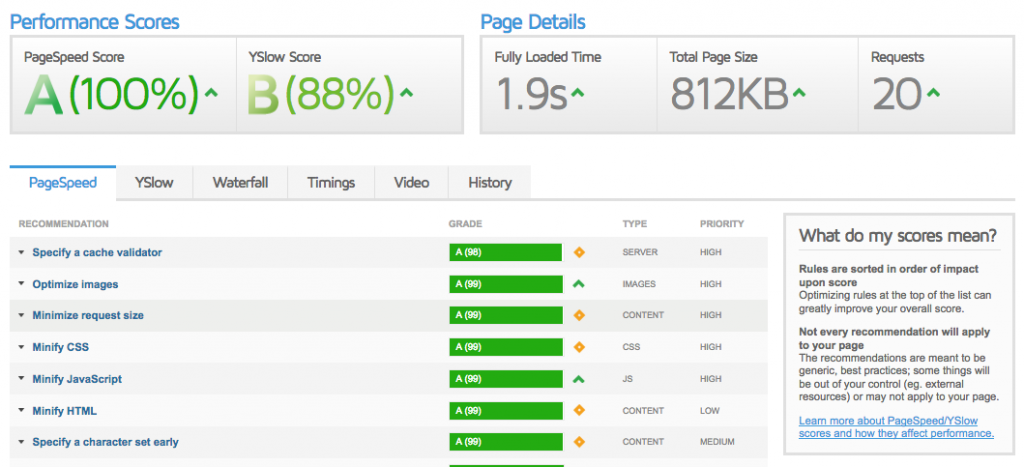The height and width of the screenshot is (467, 1024).
Task: Switch to the YSlow tab
Action: pos(154,182)
